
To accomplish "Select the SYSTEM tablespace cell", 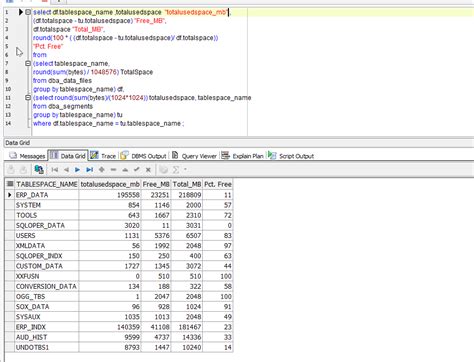I will (x=47, y=205).
